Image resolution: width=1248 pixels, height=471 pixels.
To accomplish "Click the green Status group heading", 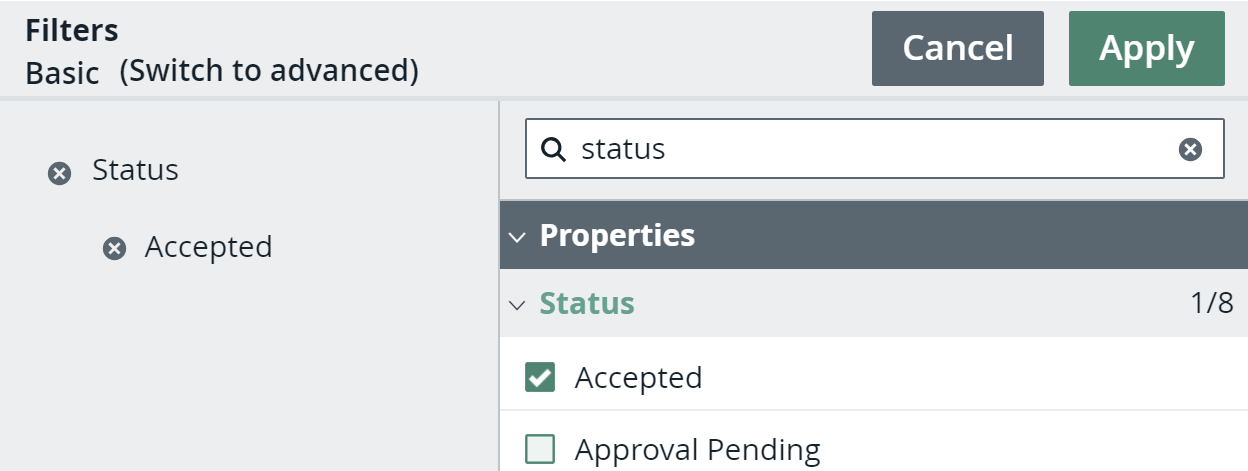I will 587,304.
